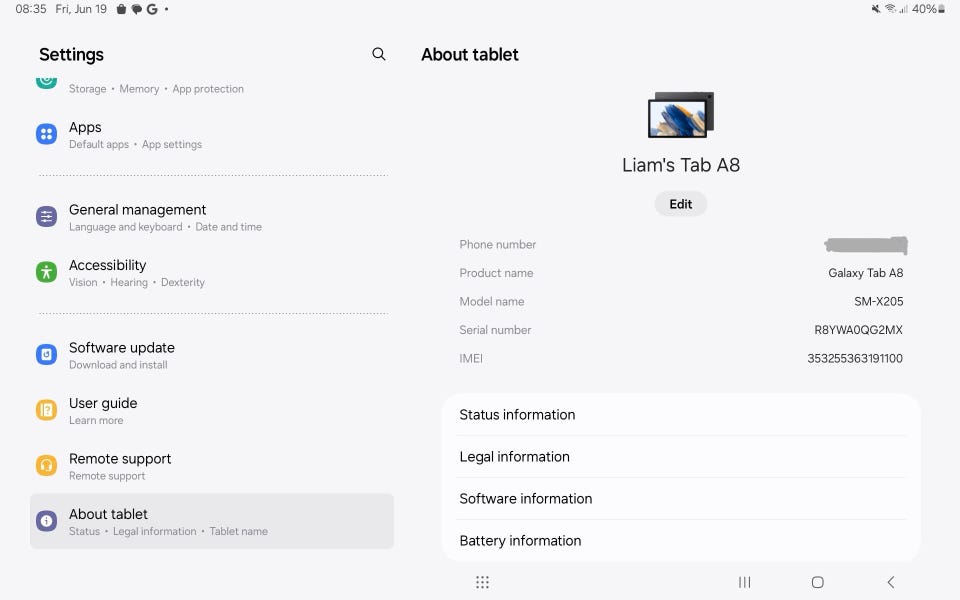Viewport: 960px width, 600px height.
Task: Tap the Galaxy Tab A8 device image
Action: [x=681, y=114]
